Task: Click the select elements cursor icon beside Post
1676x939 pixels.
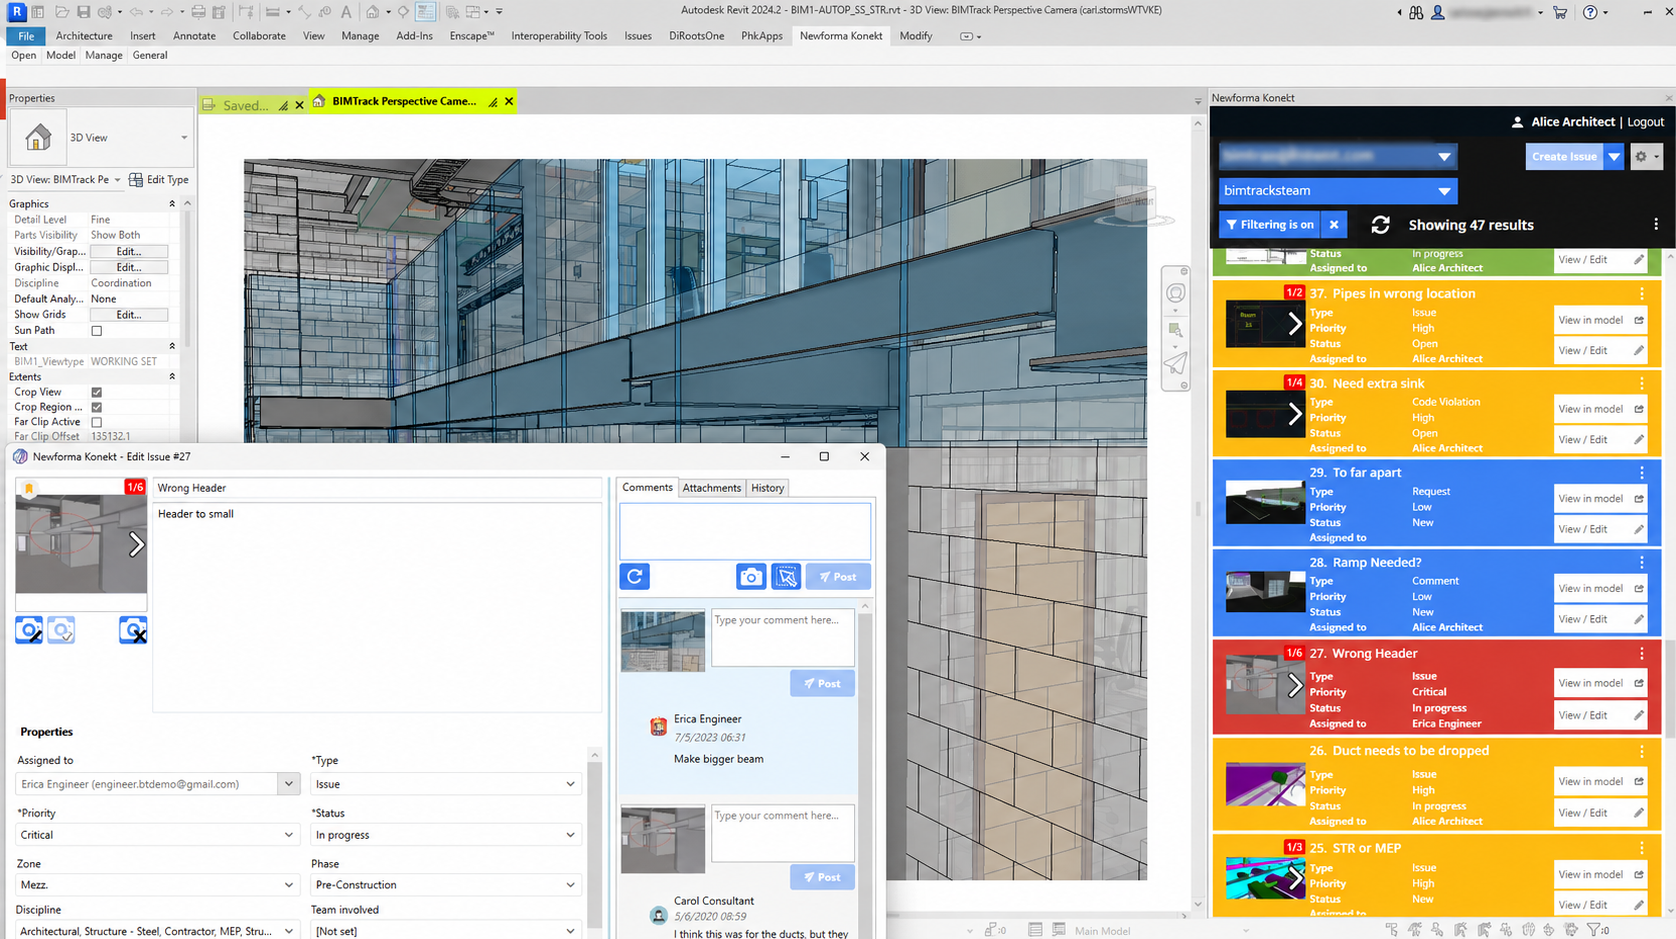Action: 786,577
